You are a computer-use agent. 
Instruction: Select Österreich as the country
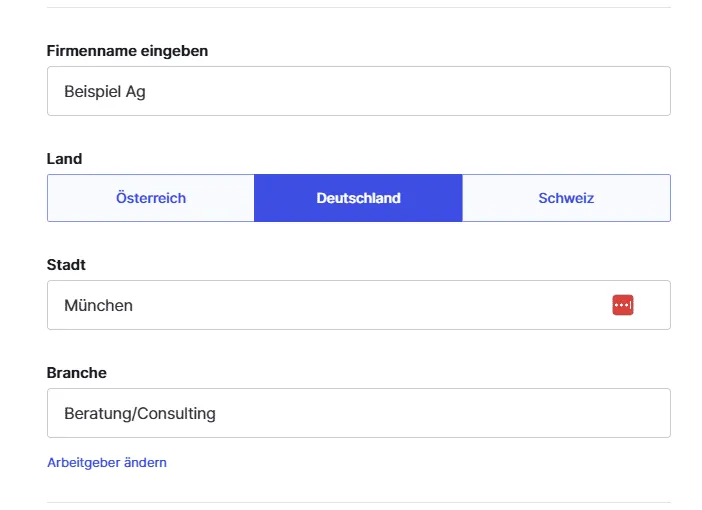(151, 198)
